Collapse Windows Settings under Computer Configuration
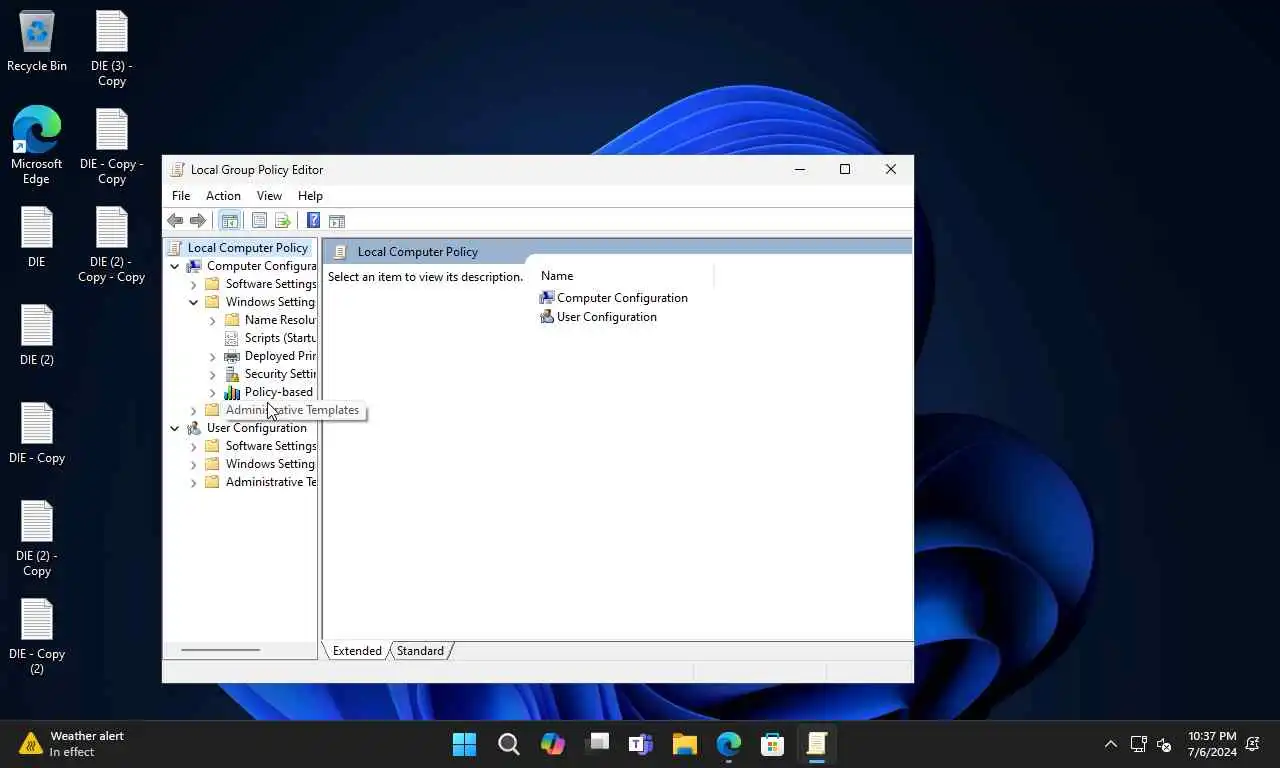Image resolution: width=1280 pixels, height=768 pixels. pos(194,302)
